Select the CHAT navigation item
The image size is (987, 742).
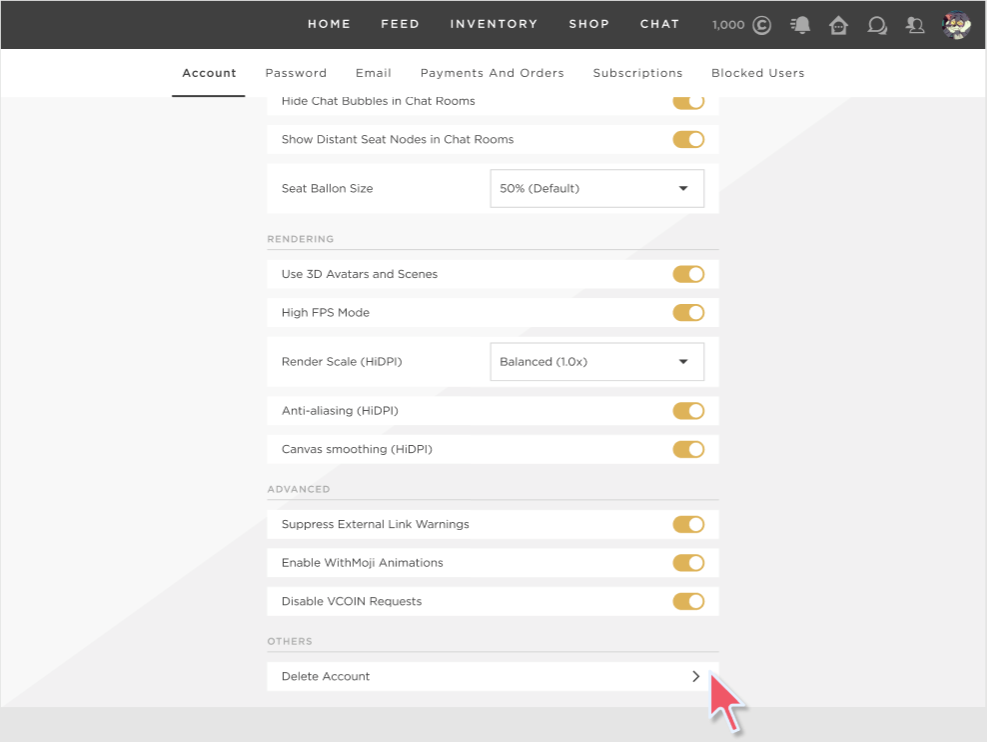click(x=659, y=24)
